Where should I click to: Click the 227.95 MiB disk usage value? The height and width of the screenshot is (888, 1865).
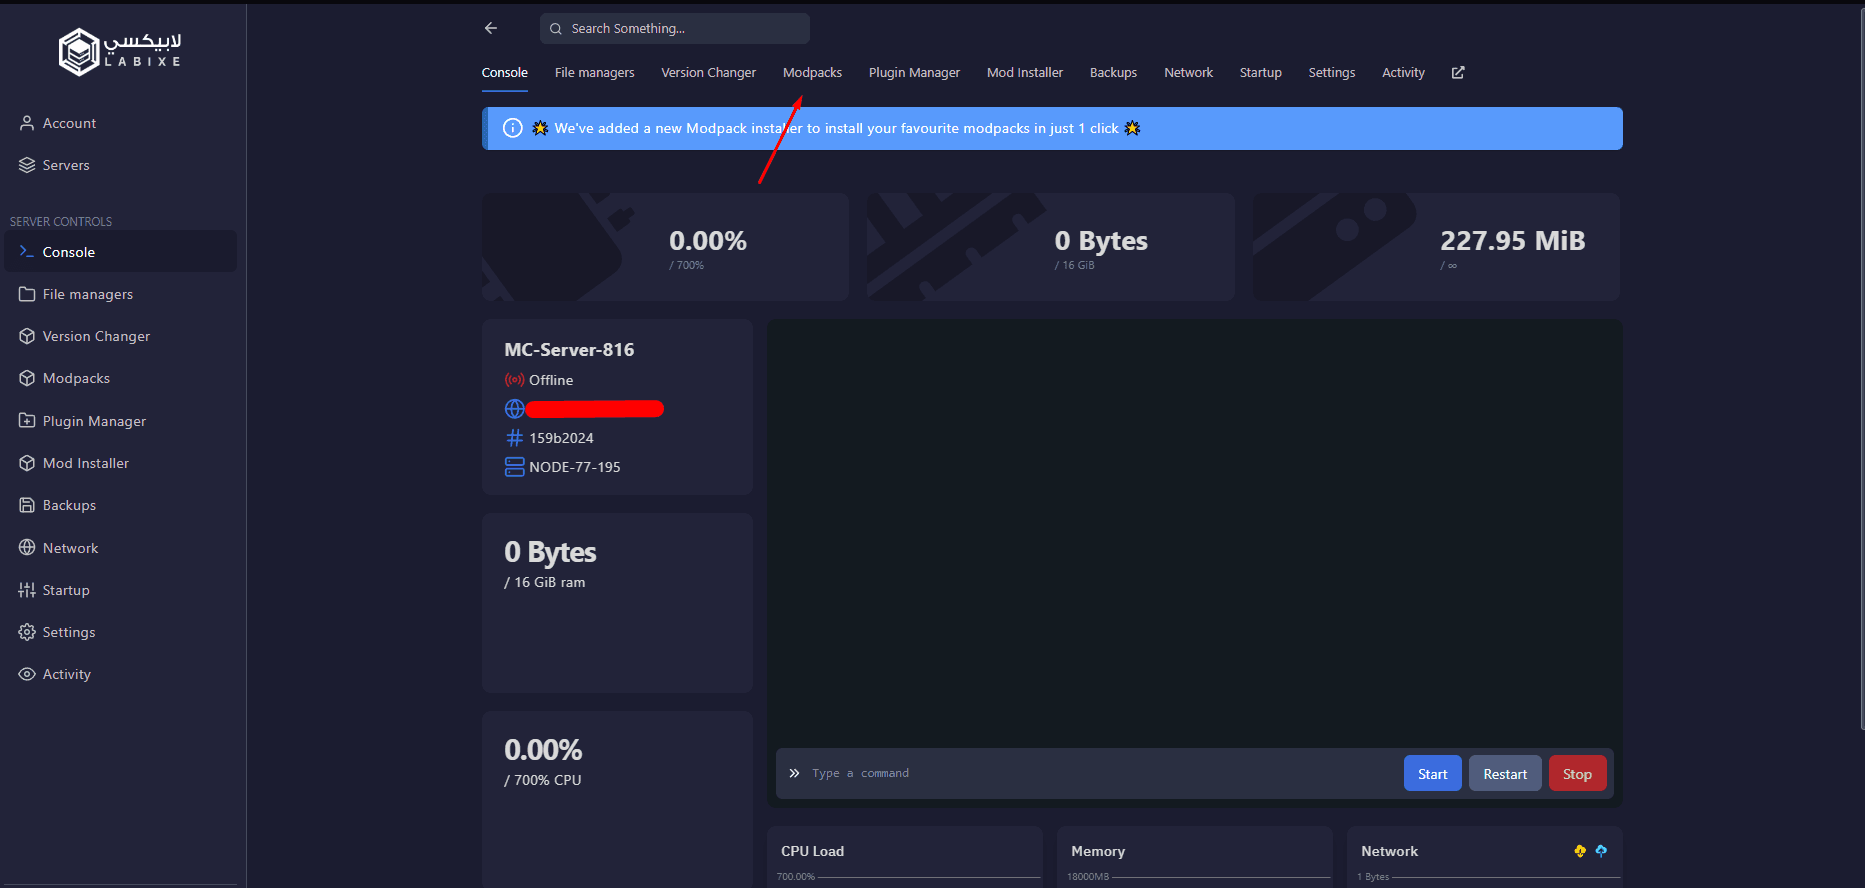pyautogui.click(x=1512, y=241)
